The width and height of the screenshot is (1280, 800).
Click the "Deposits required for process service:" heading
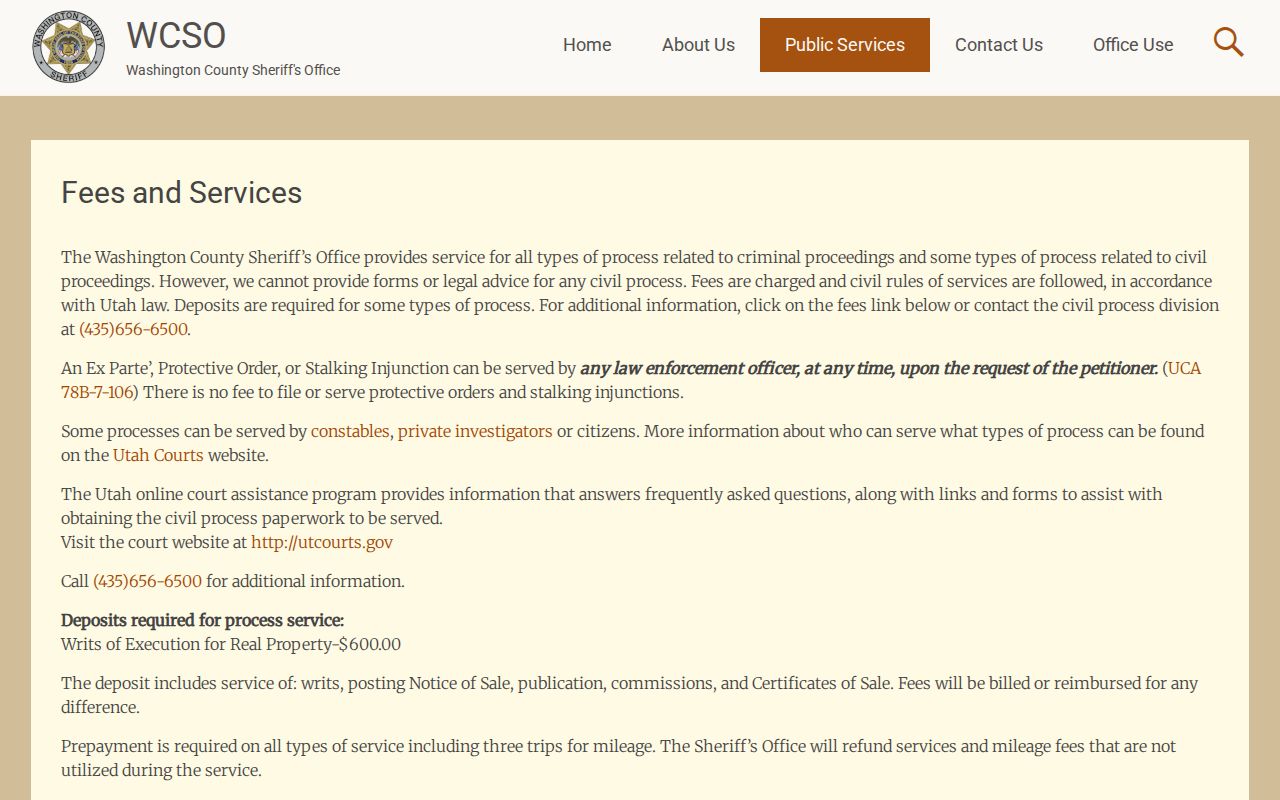tap(202, 620)
